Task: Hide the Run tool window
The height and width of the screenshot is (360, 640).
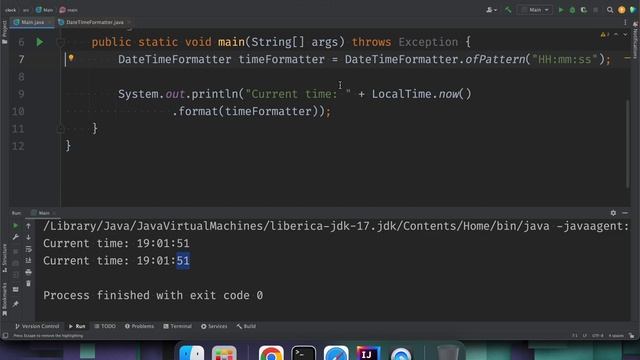Action: point(625,213)
